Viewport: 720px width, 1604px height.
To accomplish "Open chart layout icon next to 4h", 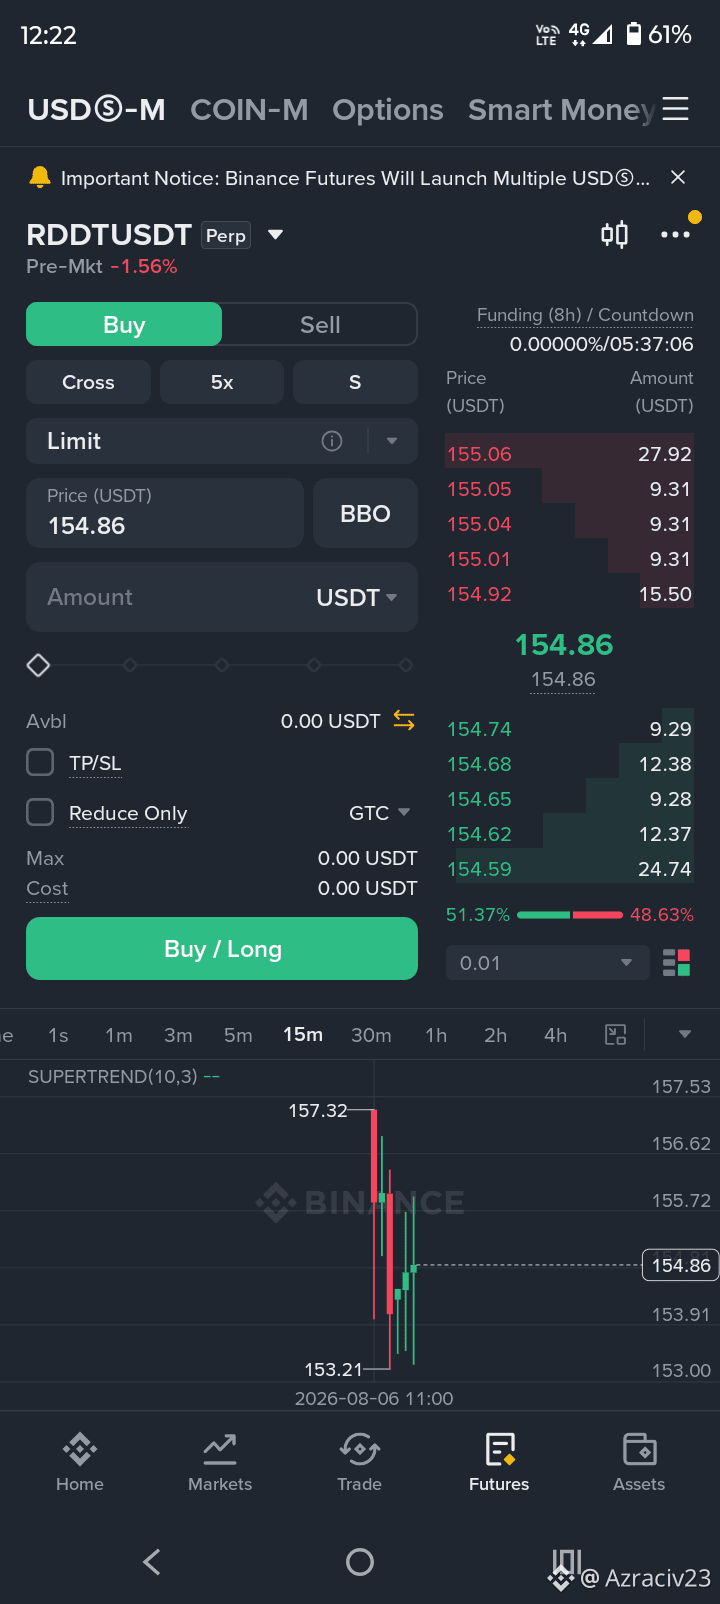I will pos(616,1035).
